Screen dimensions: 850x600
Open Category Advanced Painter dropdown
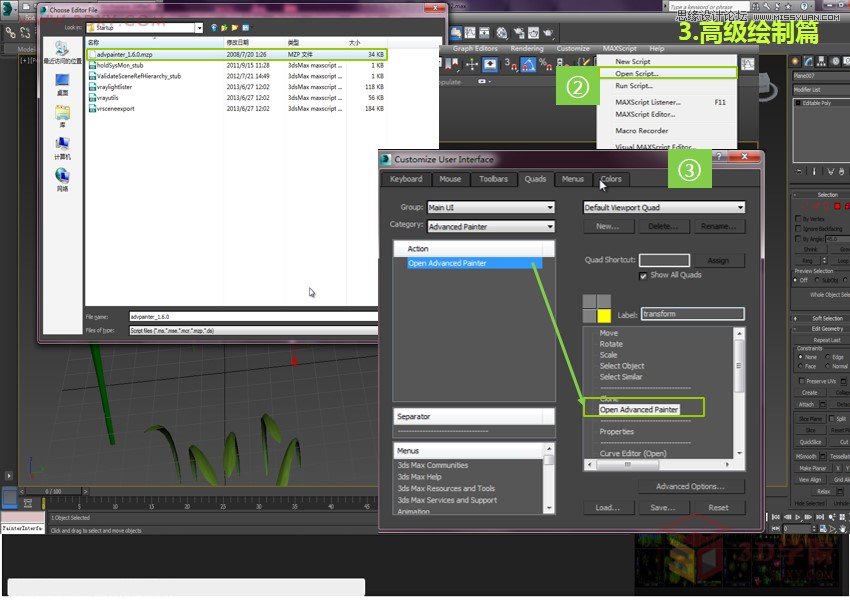[x=490, y=226]
